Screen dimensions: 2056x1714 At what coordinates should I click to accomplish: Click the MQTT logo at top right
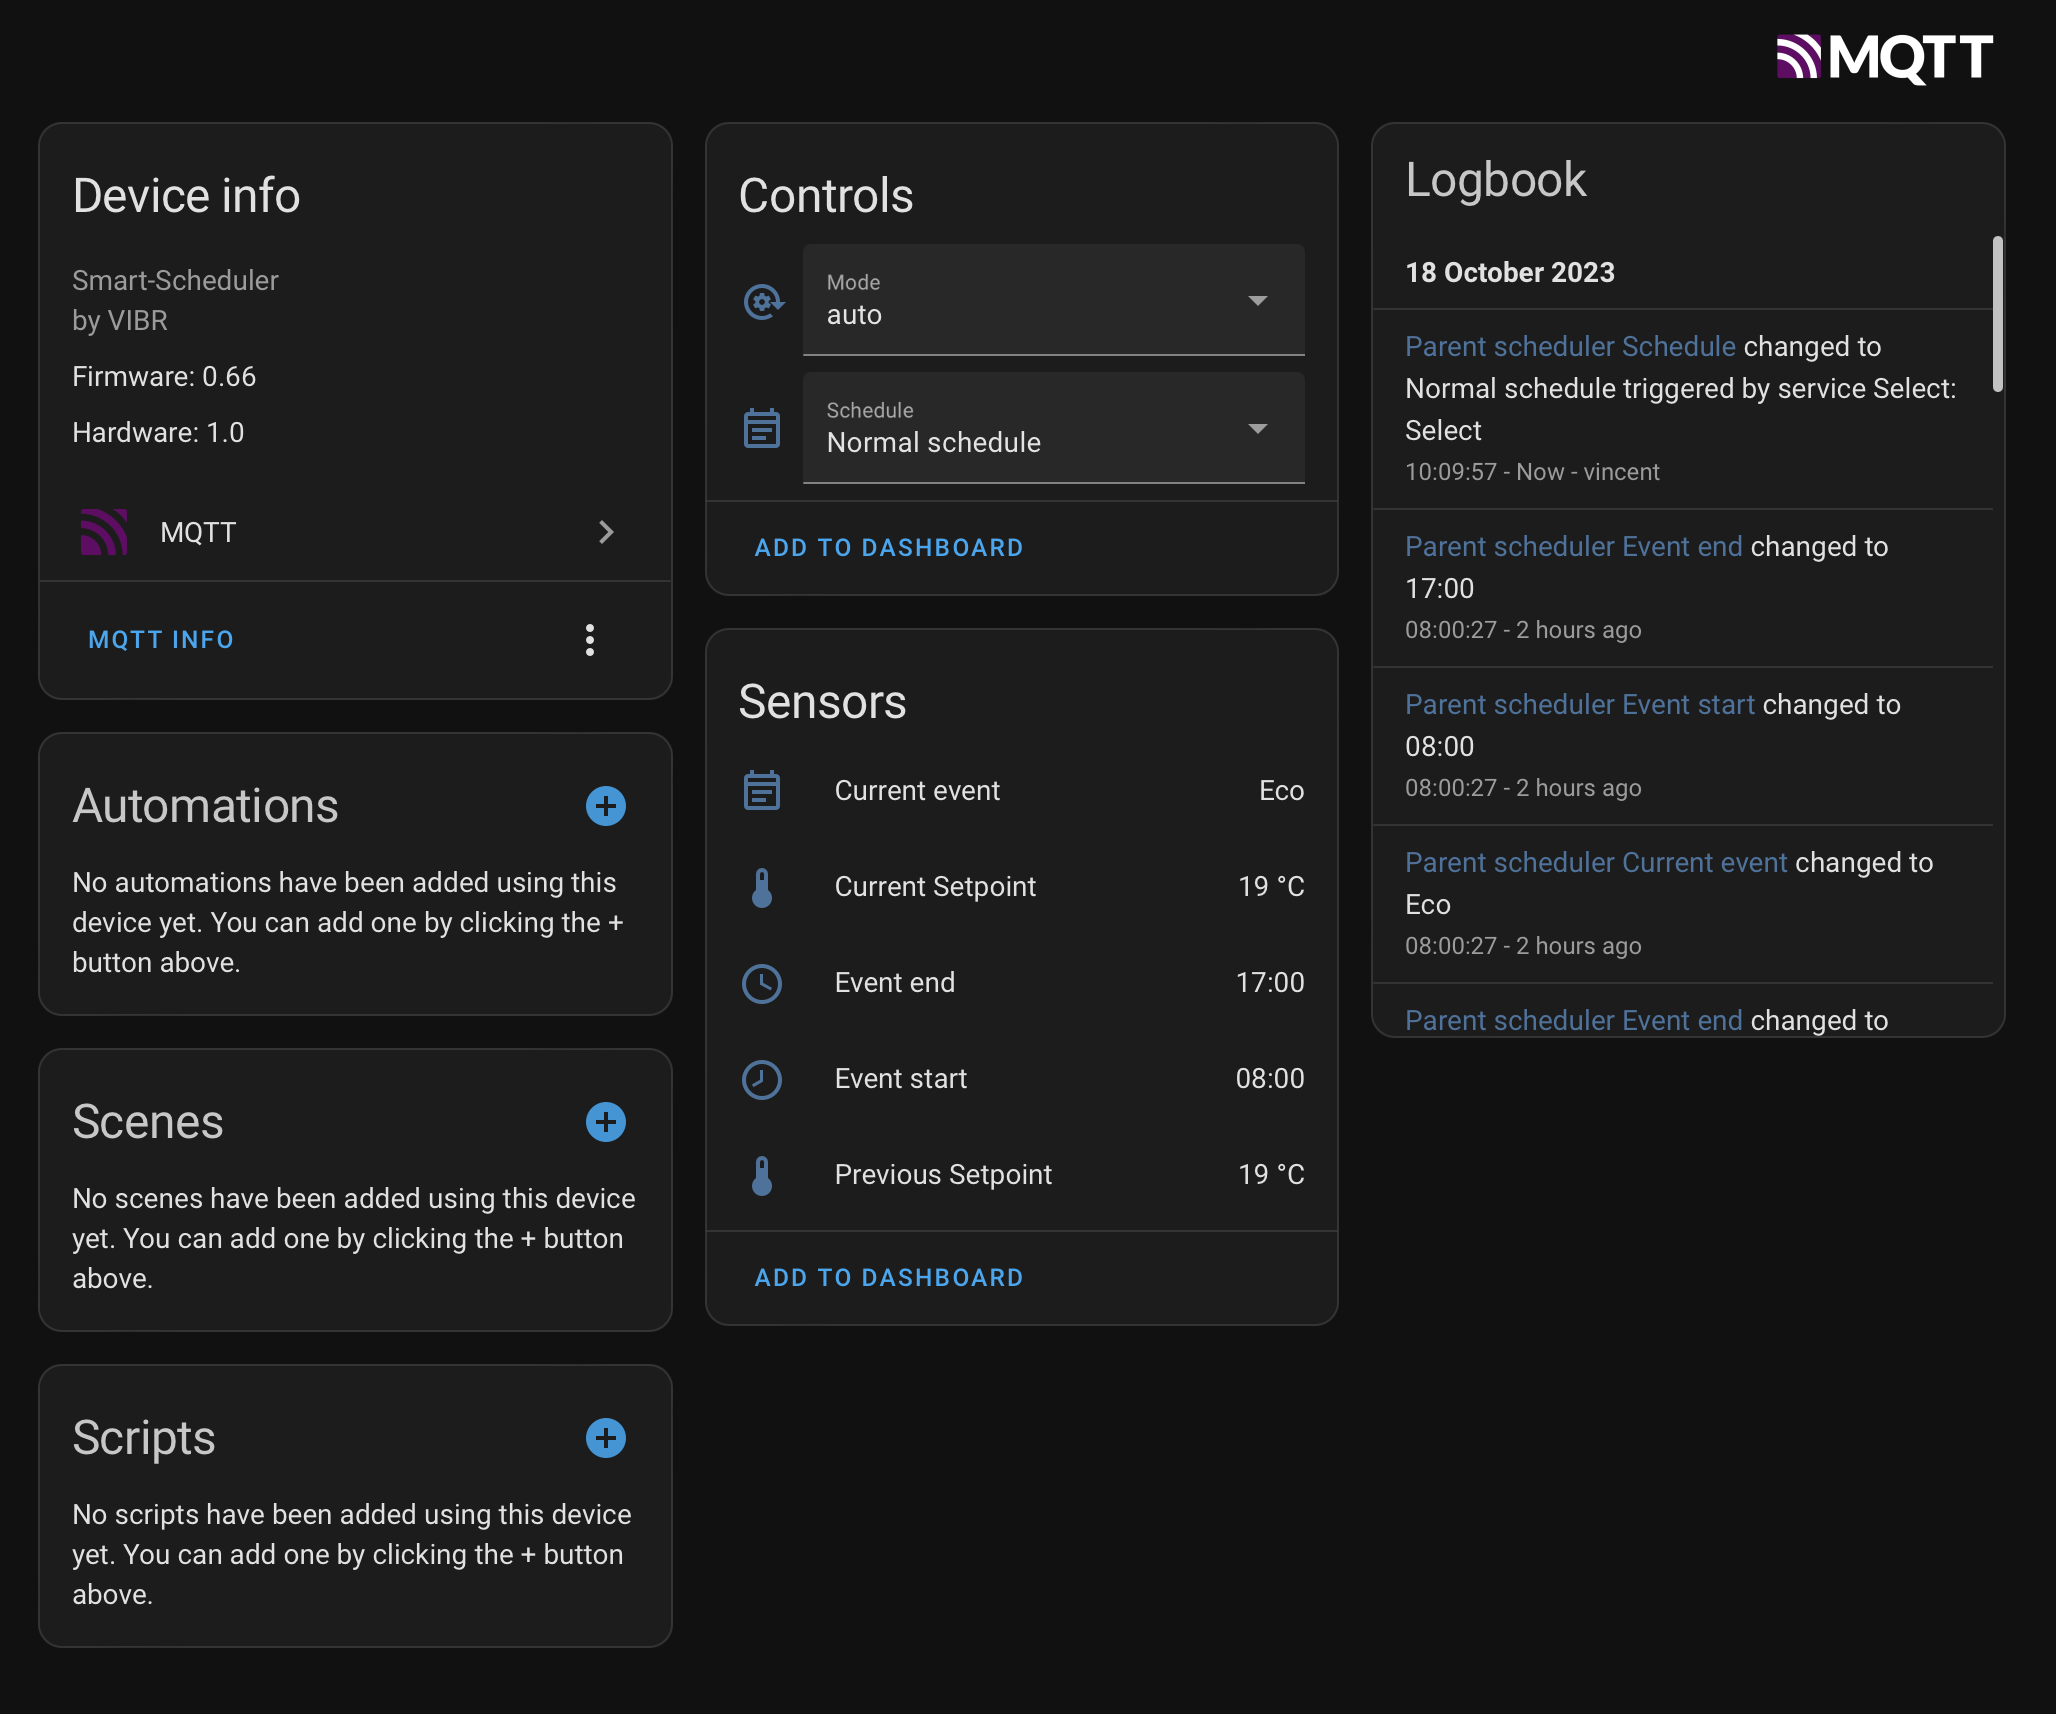tap(1884, 57)
